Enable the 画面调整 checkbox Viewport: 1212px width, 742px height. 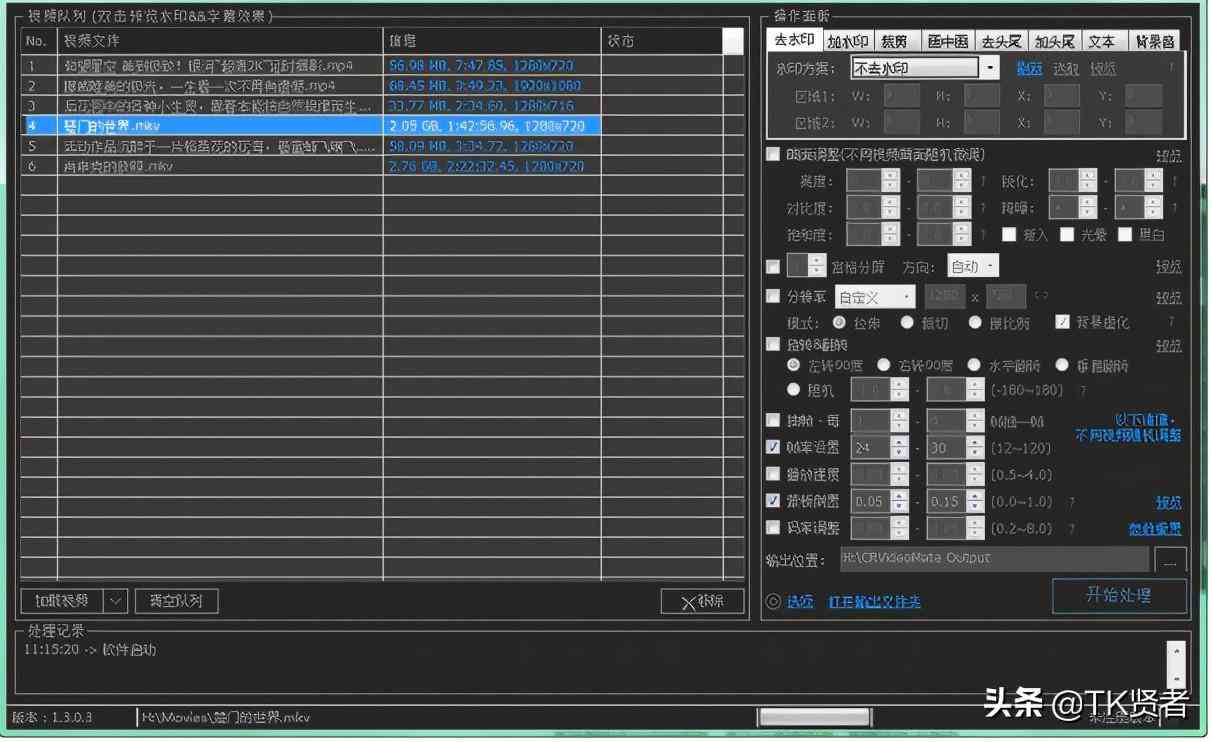(773, 154)
